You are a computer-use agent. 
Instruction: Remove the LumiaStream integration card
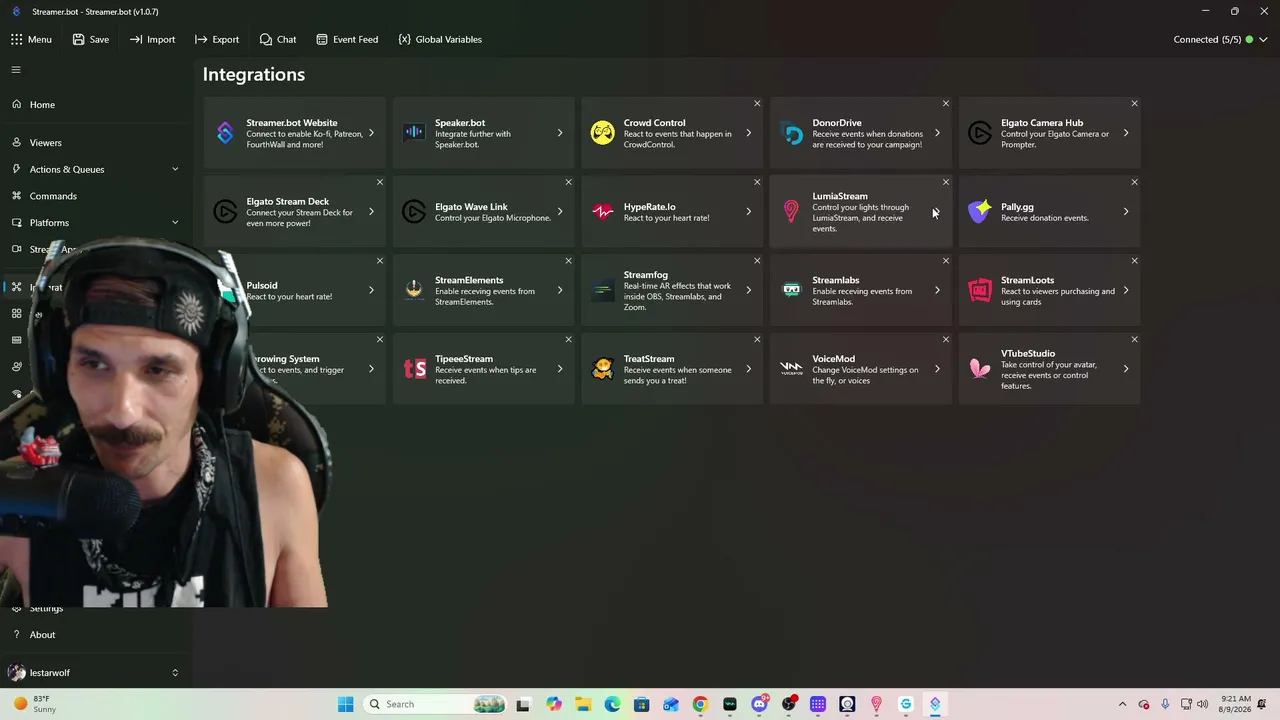click(946, 182)
